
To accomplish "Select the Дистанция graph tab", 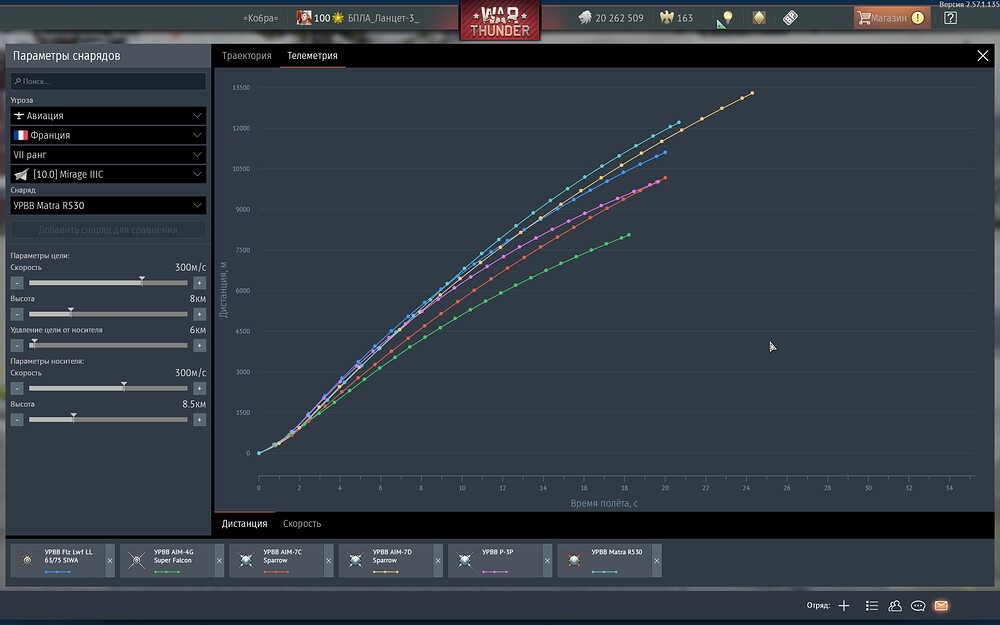I will [244, 524].
